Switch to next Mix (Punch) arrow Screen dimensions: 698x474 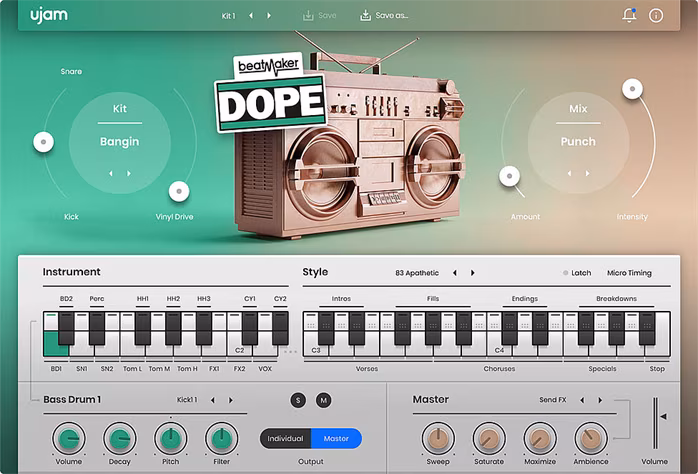pyautogui.click(x=588, y=173)
